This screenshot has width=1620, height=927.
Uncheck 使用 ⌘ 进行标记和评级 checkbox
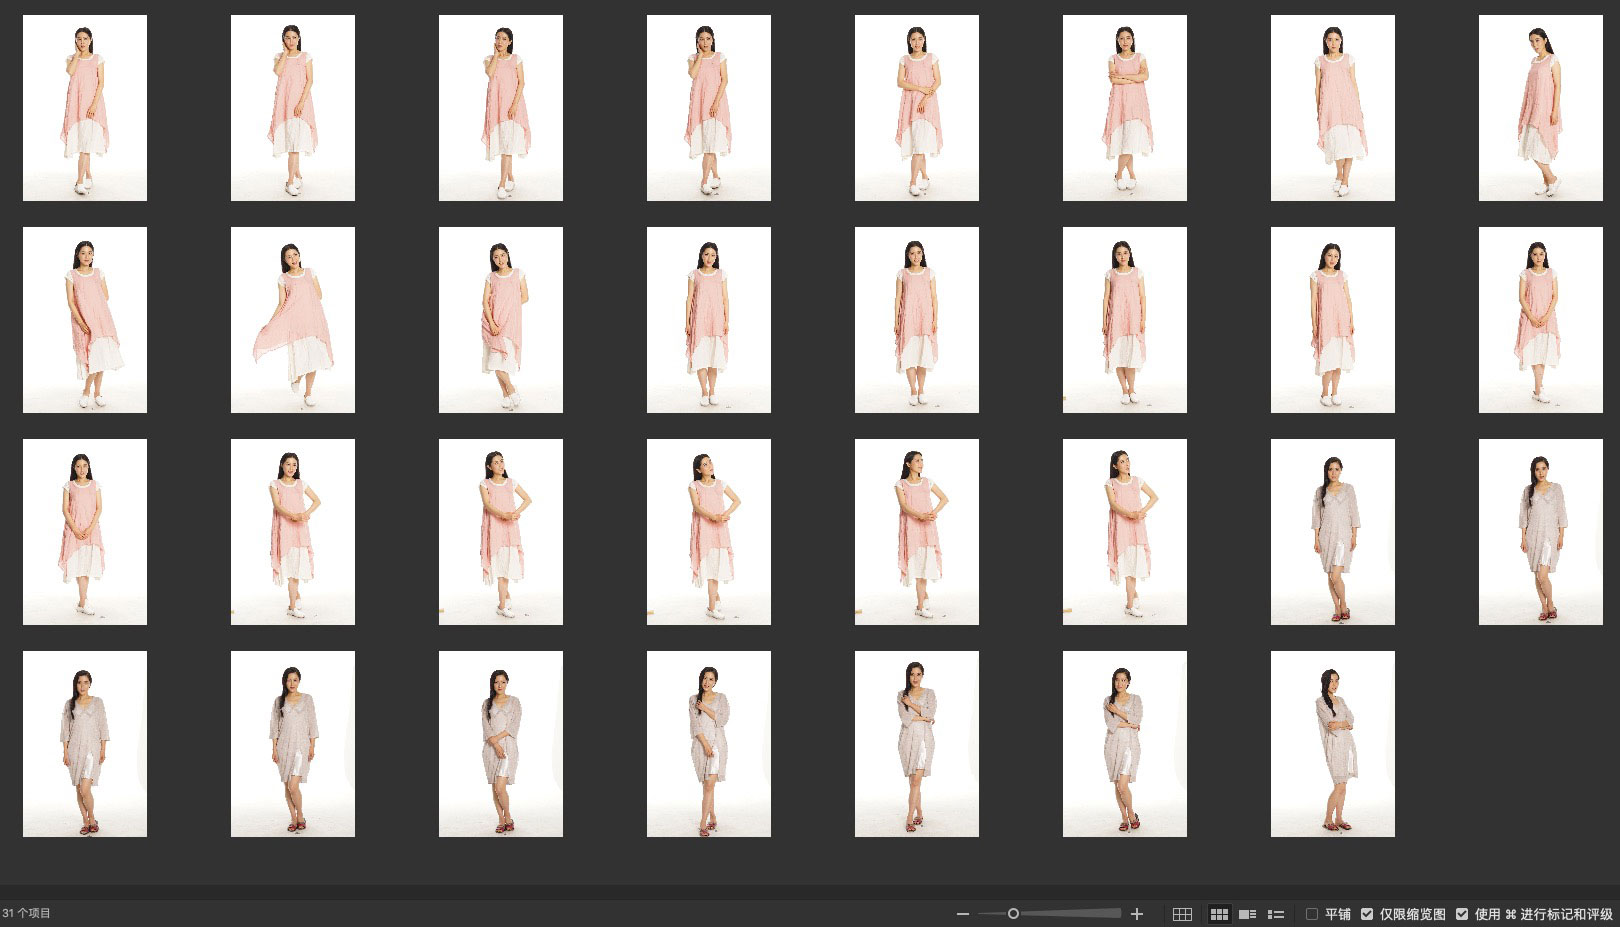[1462, 914]
